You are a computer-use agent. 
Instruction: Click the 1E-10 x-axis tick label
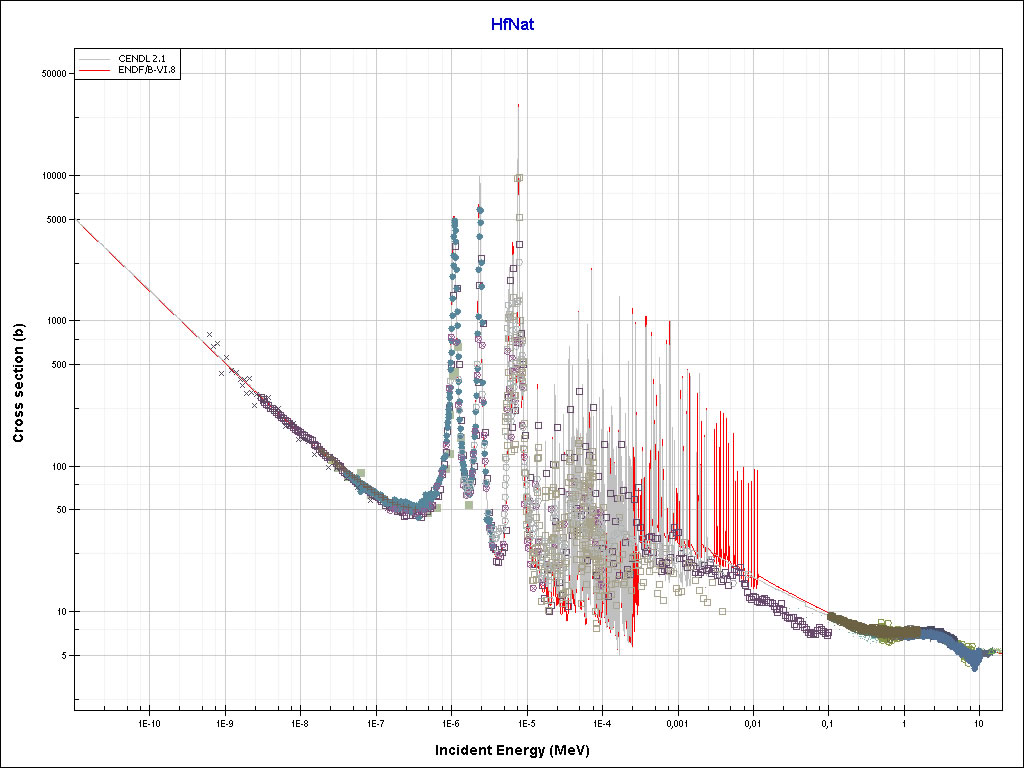coord(149,722)
